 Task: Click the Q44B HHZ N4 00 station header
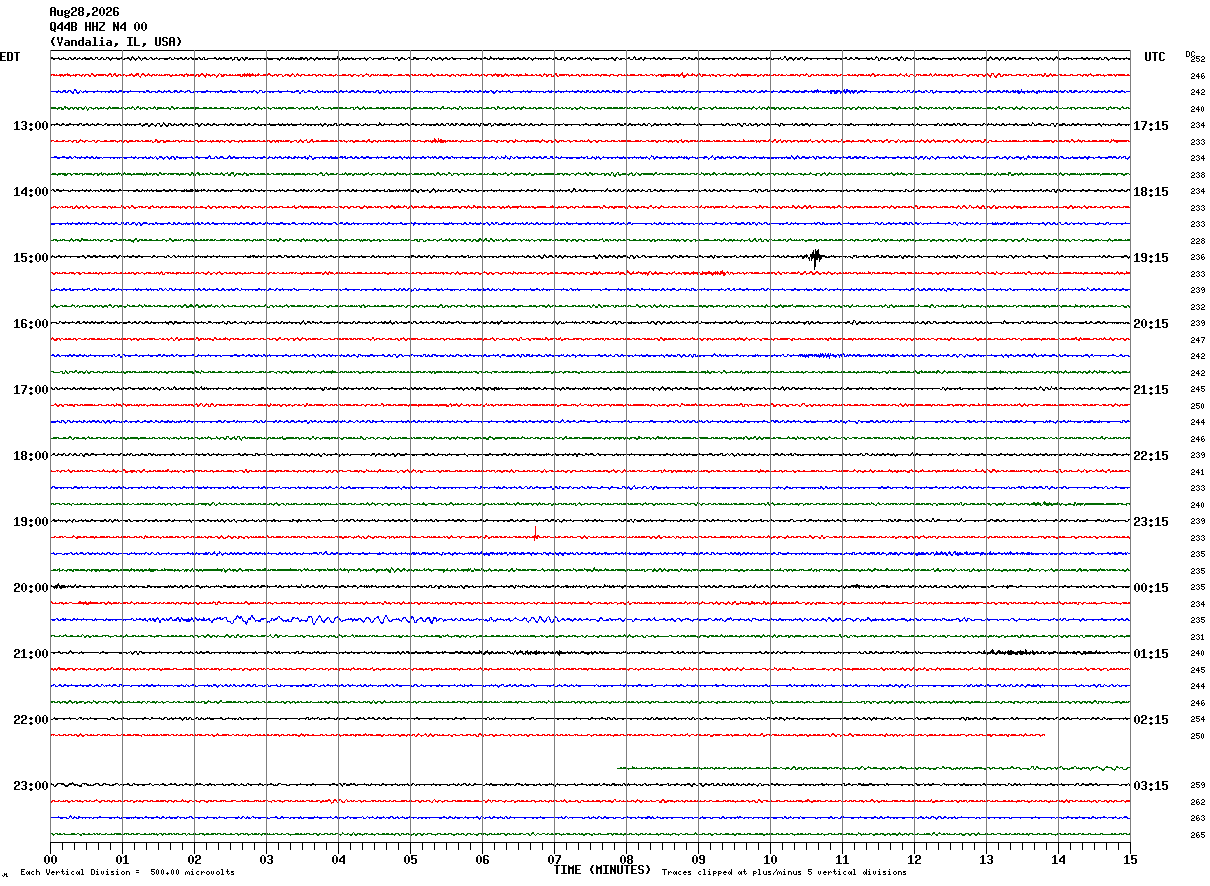98,27
